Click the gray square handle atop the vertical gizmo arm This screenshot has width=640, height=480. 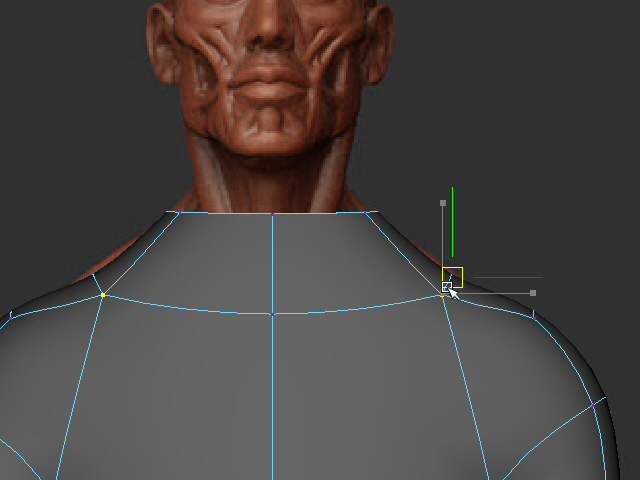(443, 203)
